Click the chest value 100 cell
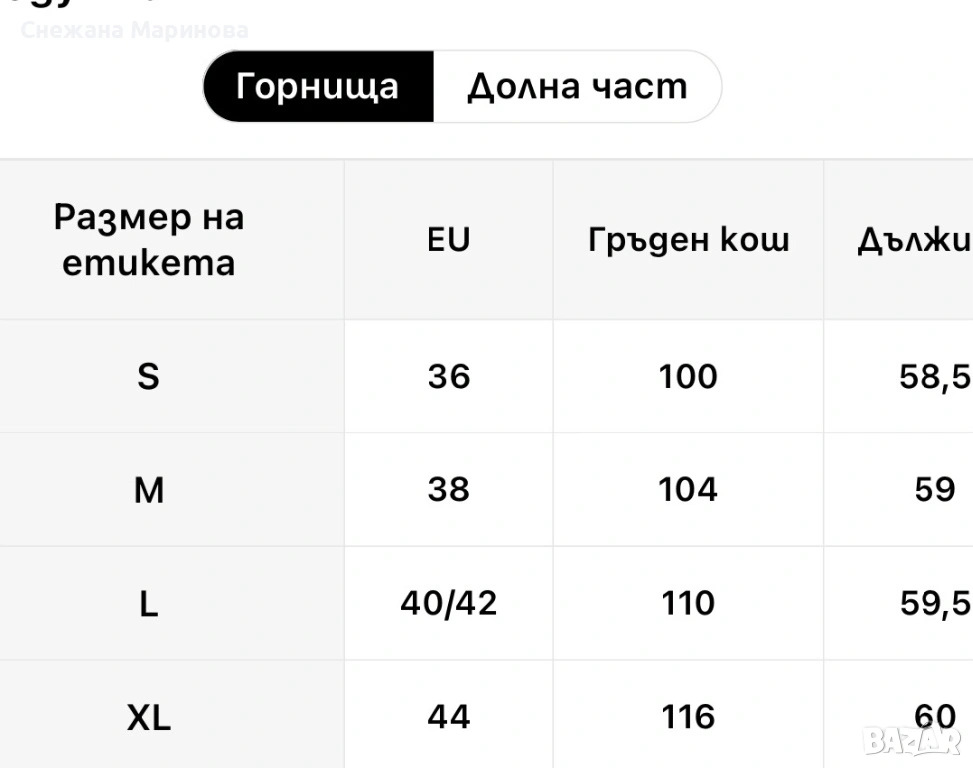The height and width of the screenshot is (768, 973). click(688, 377)
